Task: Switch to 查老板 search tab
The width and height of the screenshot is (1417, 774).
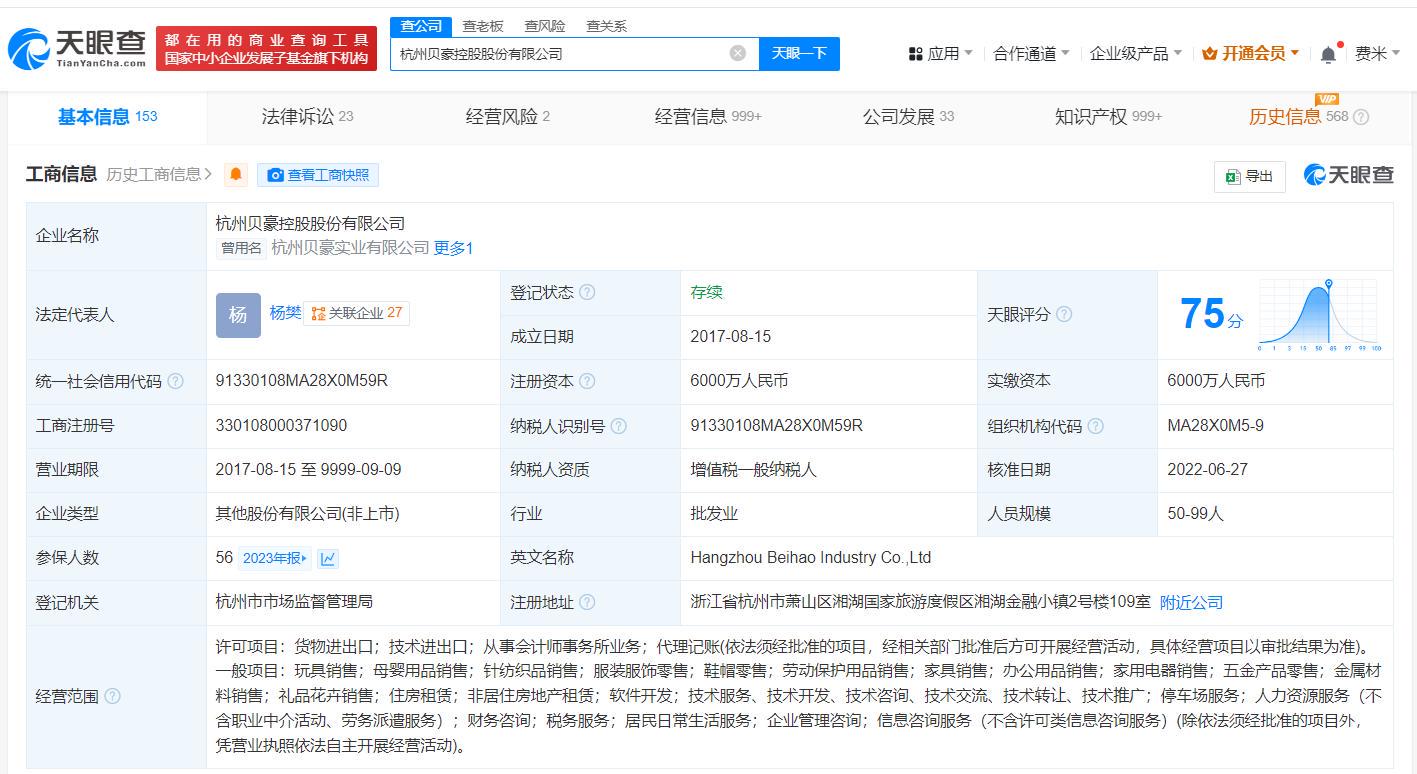Action: point(483,26)
